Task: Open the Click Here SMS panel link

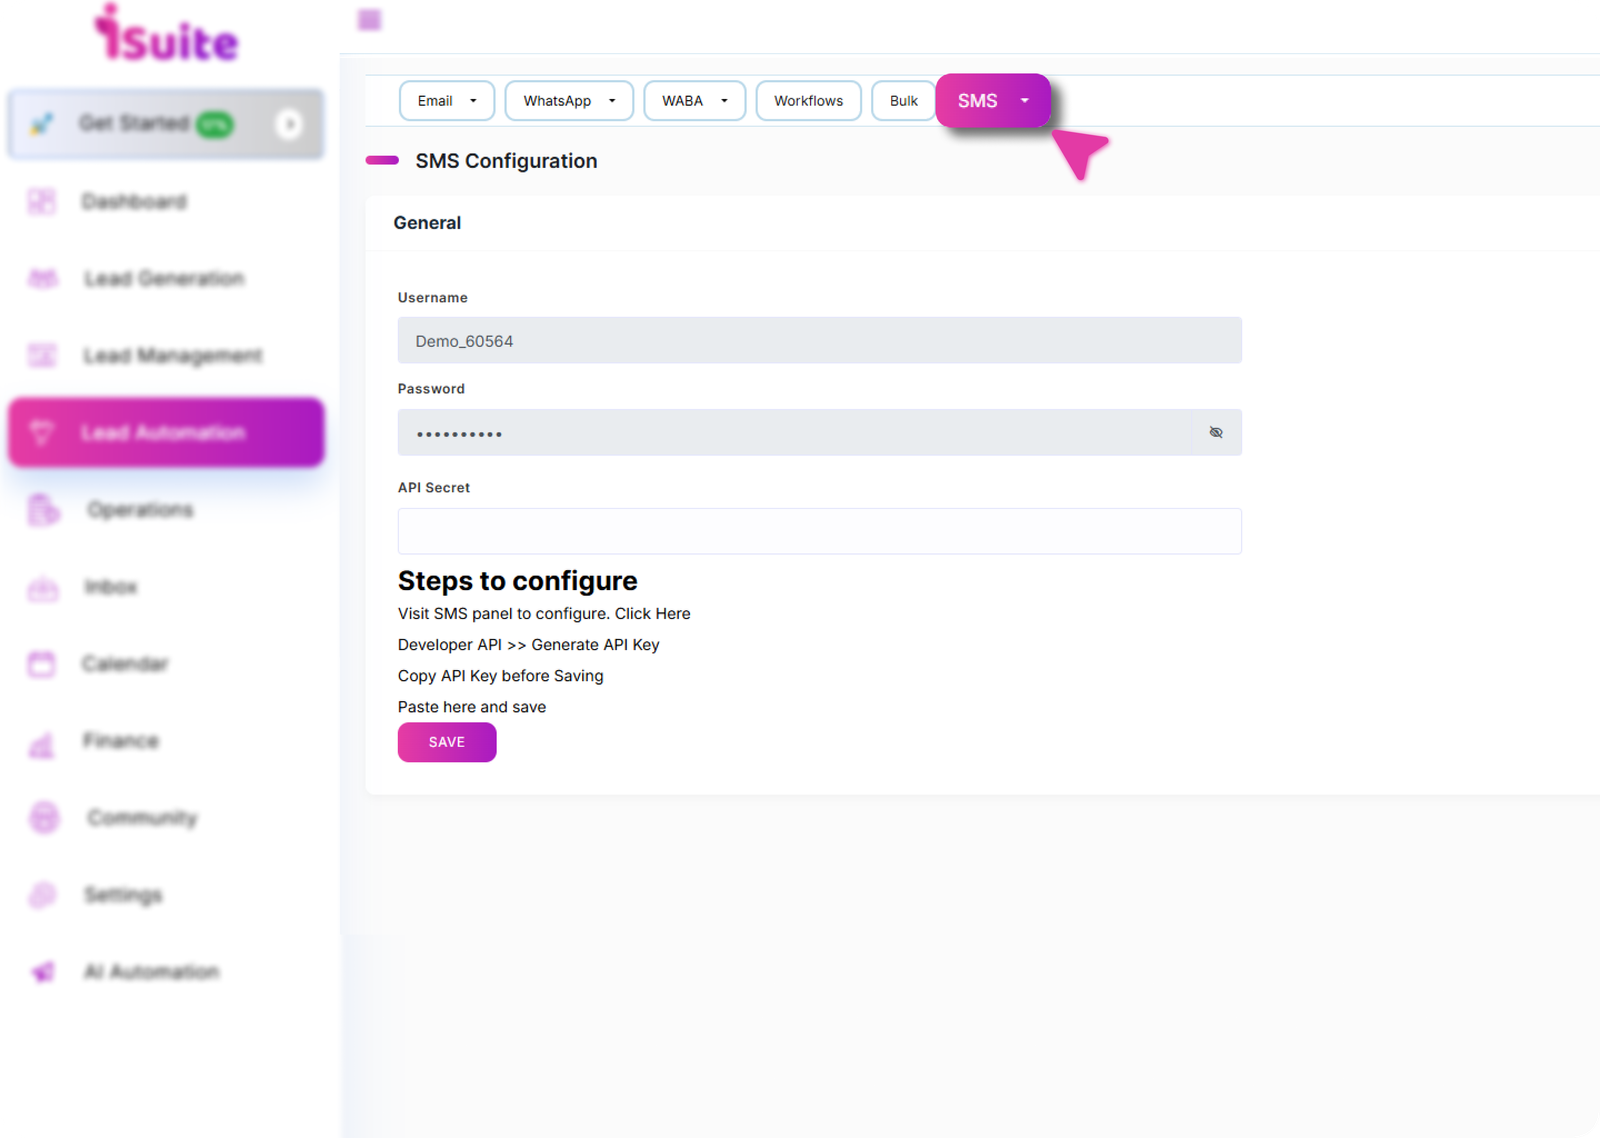Action: coord(655,613)
